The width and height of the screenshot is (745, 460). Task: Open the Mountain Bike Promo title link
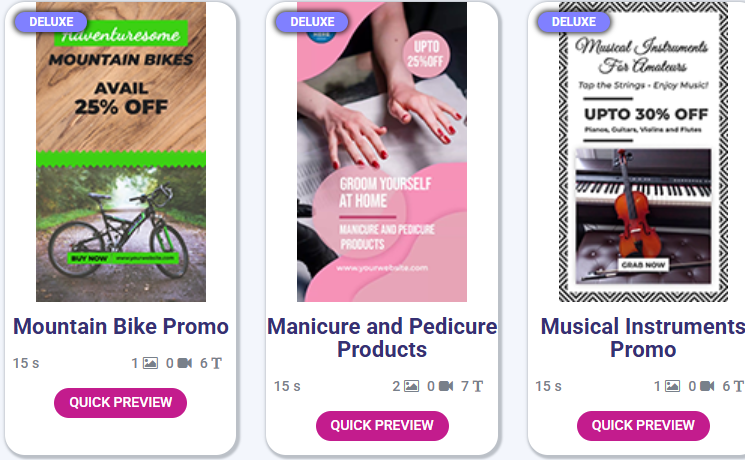pos(121,326)
